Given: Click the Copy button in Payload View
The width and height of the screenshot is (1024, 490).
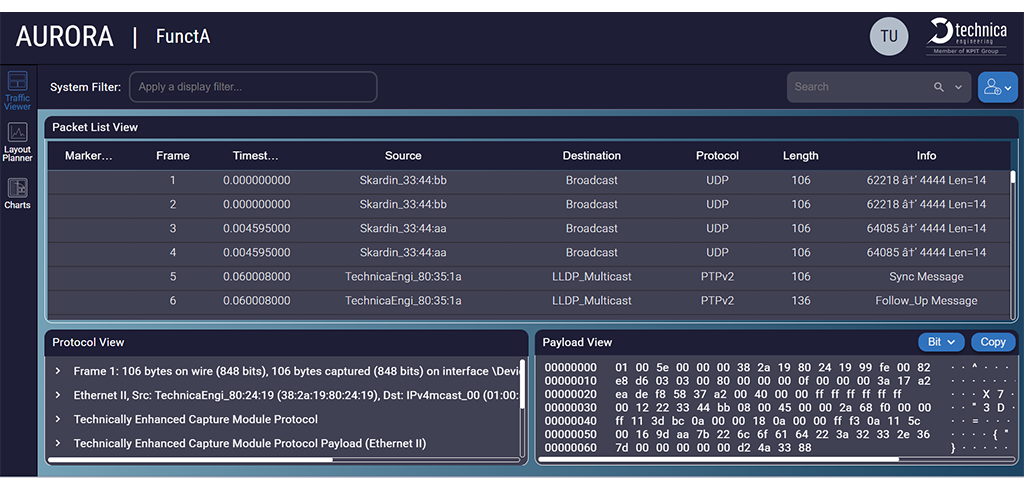Looking at the screenshot, I should (x=992, y=342).
